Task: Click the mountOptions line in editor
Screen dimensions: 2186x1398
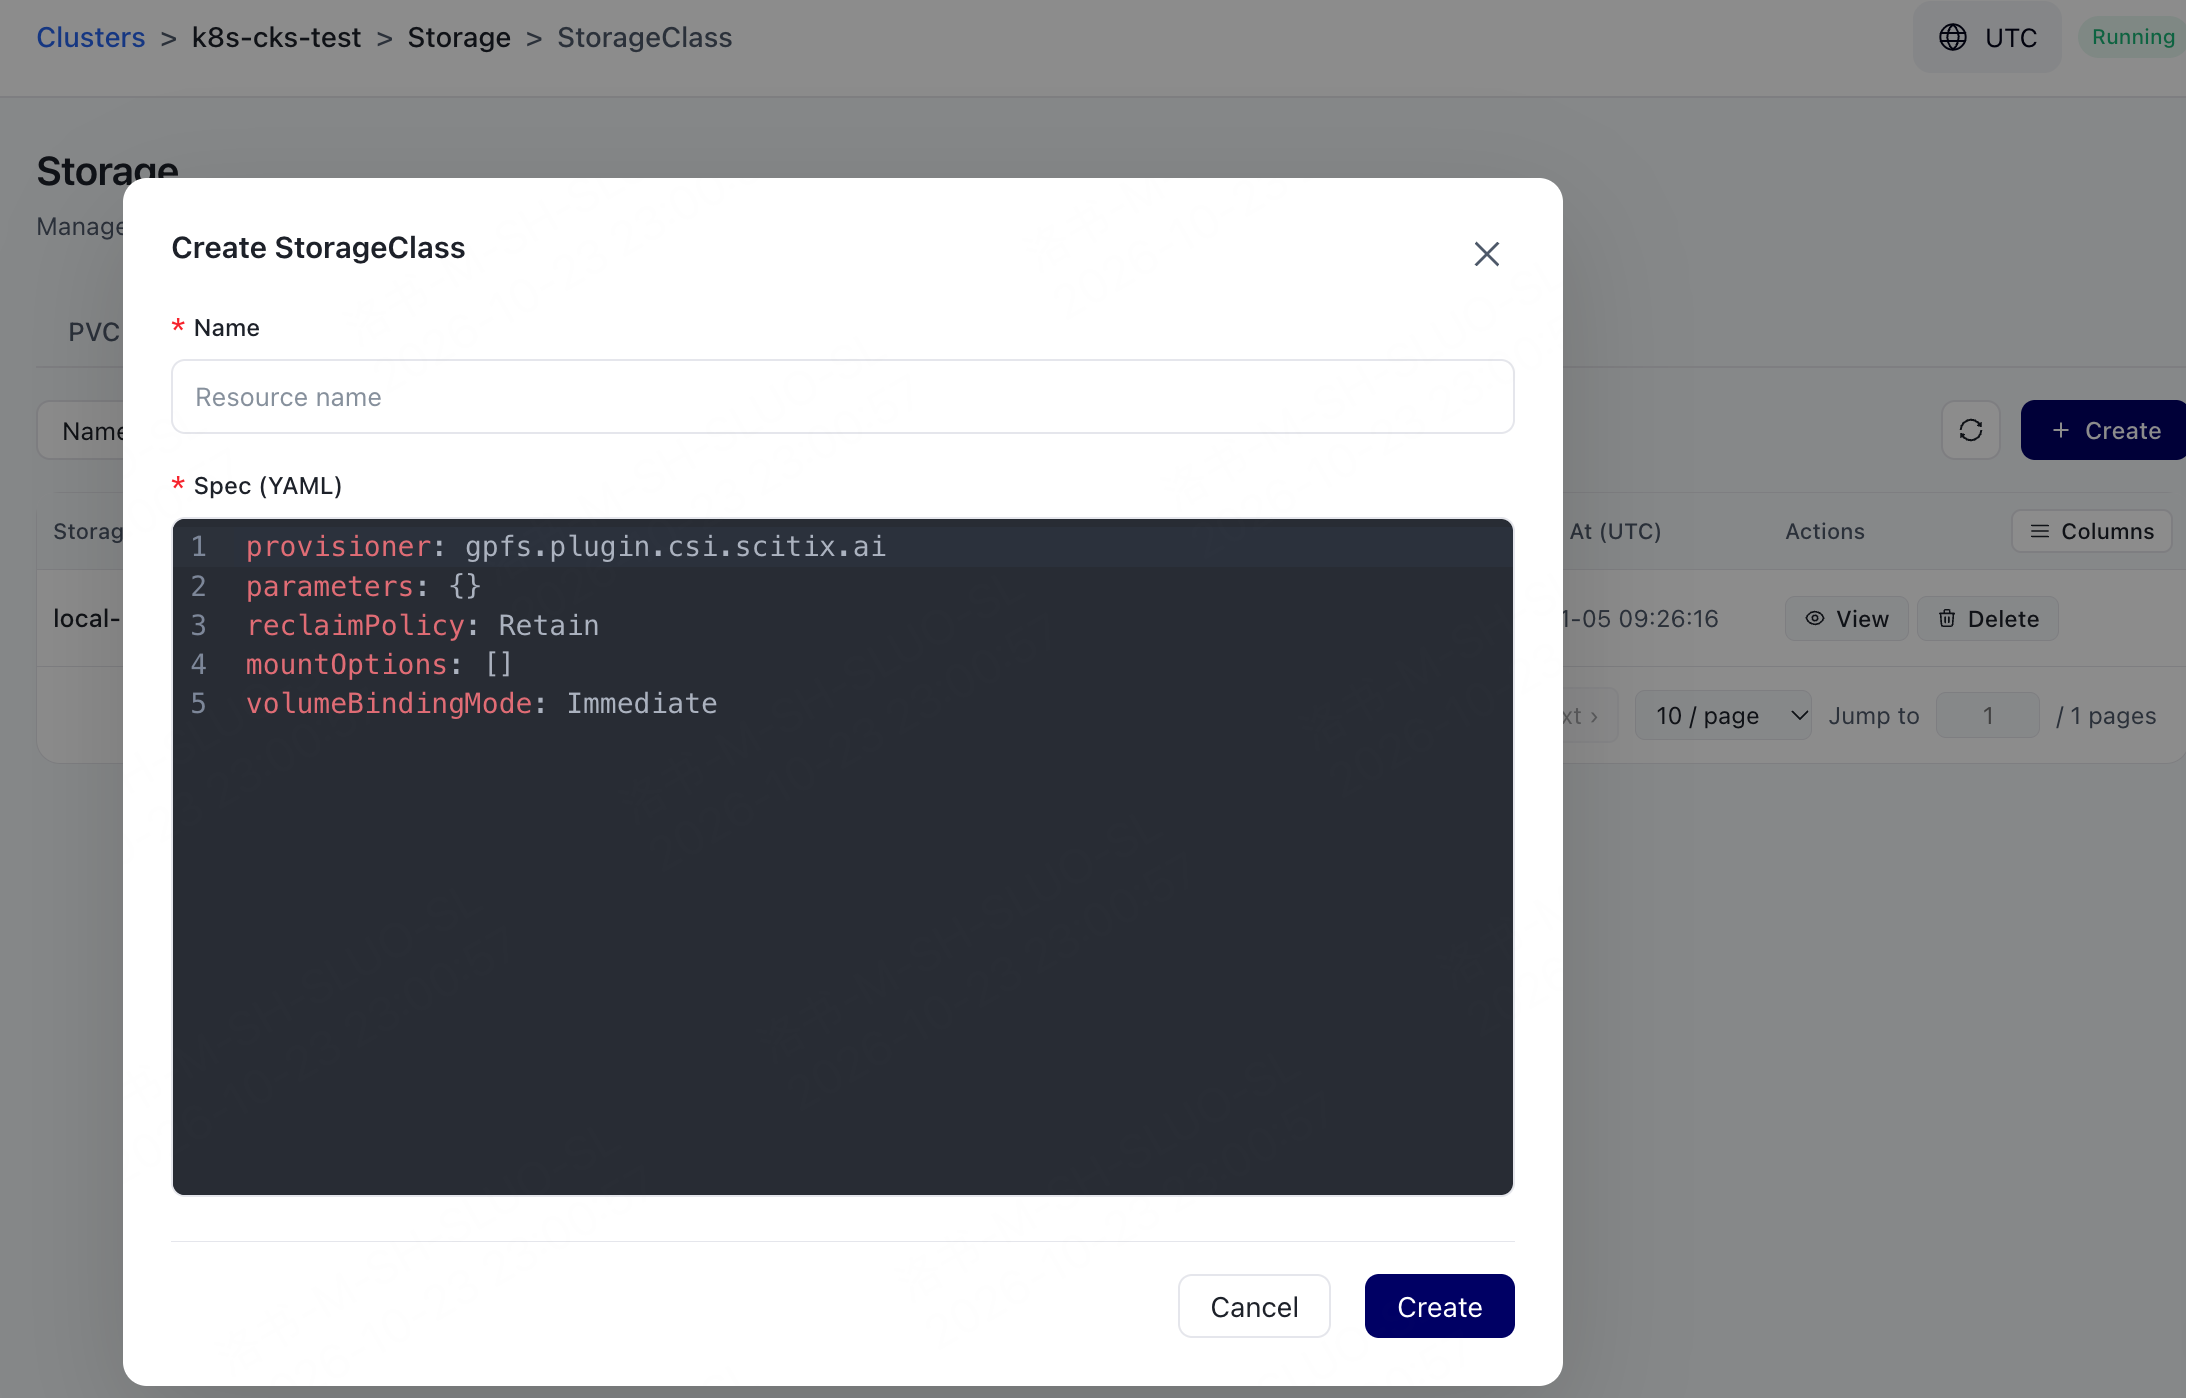Action: click(x=379, y=664)
